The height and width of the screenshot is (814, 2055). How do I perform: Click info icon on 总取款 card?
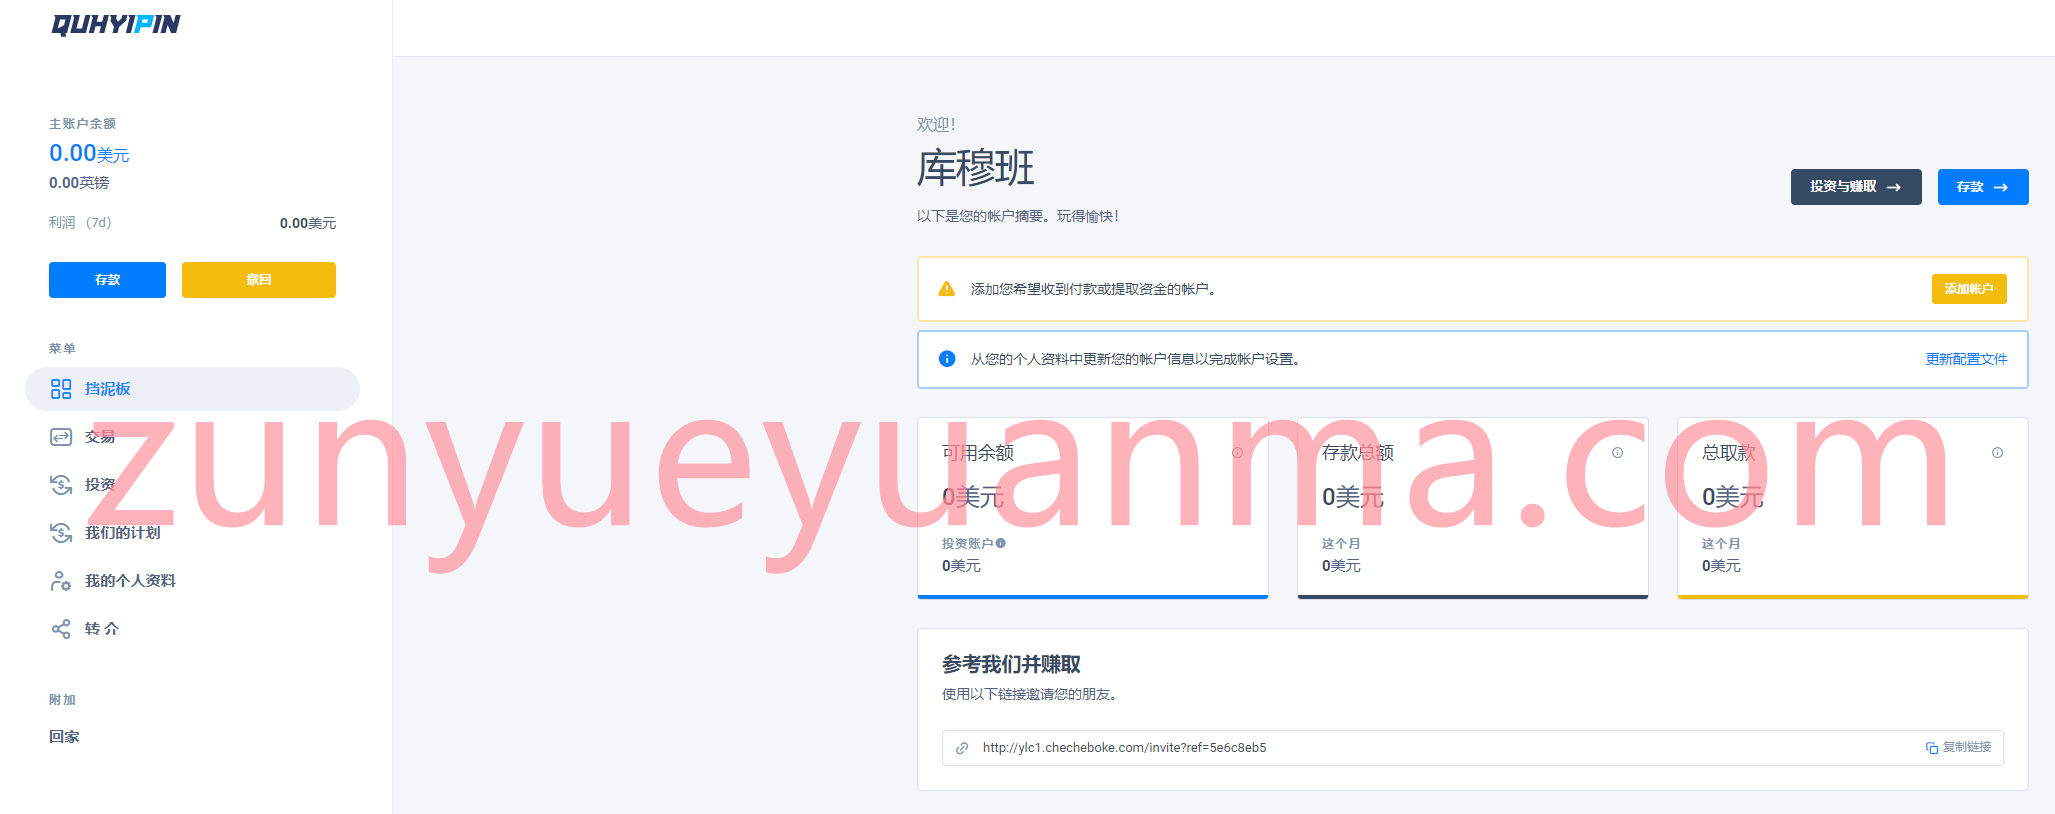pyautogui.click(x=1997, y=453)
